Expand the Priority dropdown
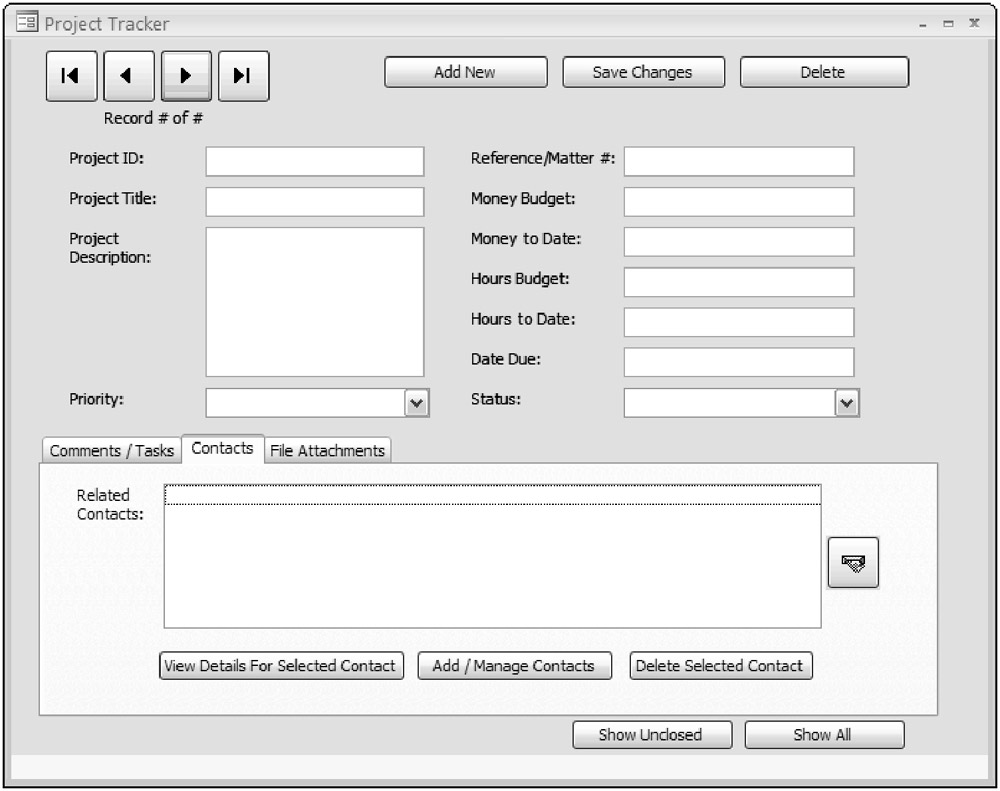This screenshot has height=791, width=1000. pyautogui.click(x=417, y=402)
